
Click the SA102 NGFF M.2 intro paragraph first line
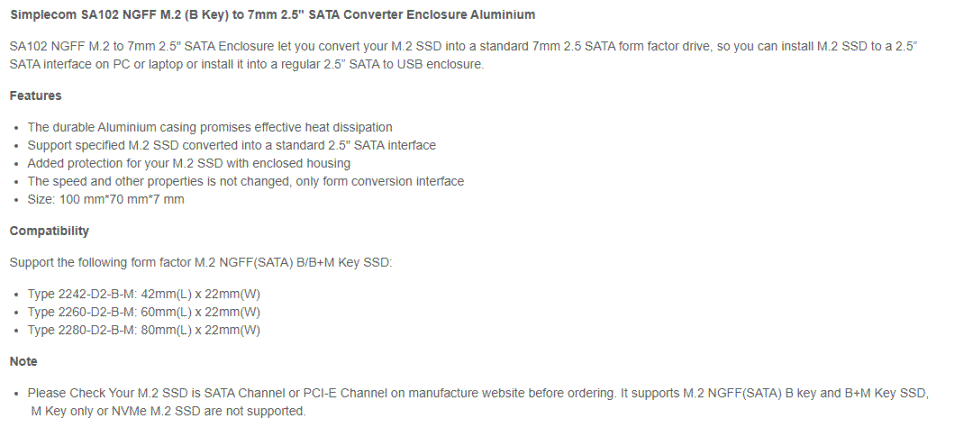coord(463,46)
